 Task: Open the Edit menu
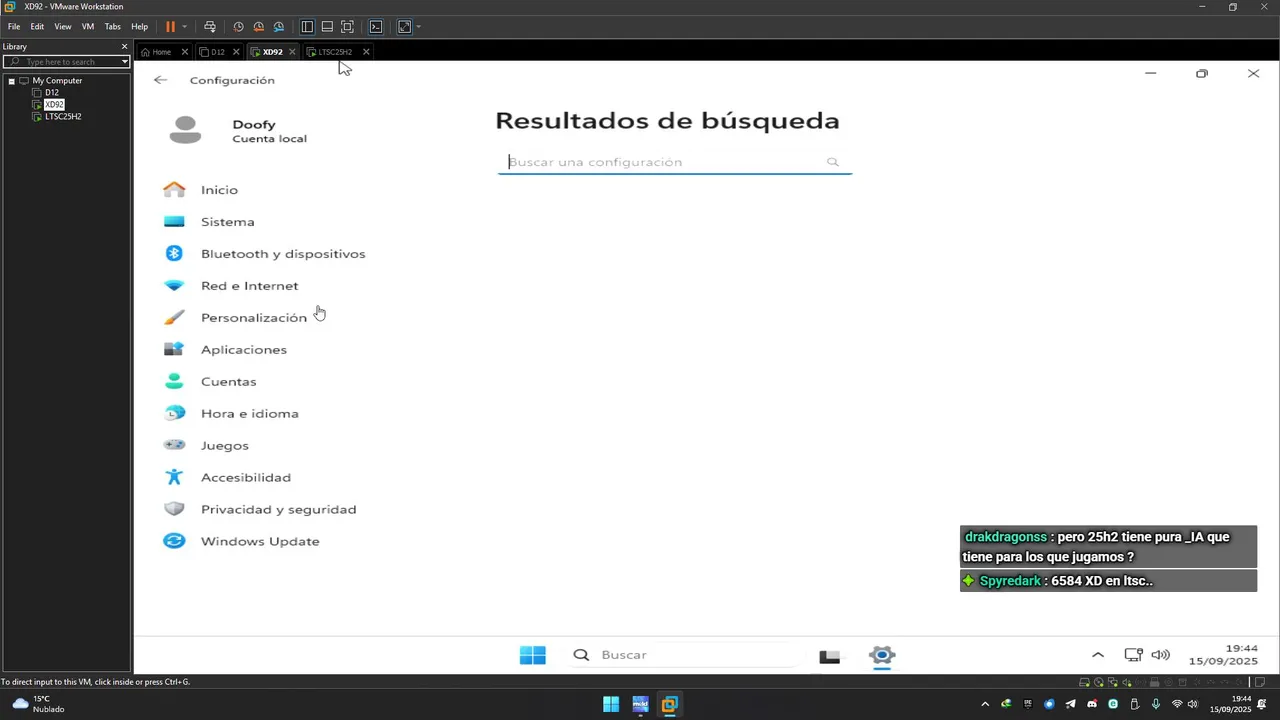[x=37, y=27]
